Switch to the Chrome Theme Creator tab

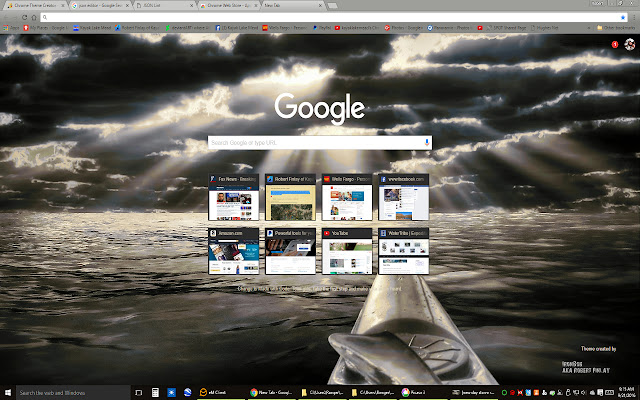[35, 5]
